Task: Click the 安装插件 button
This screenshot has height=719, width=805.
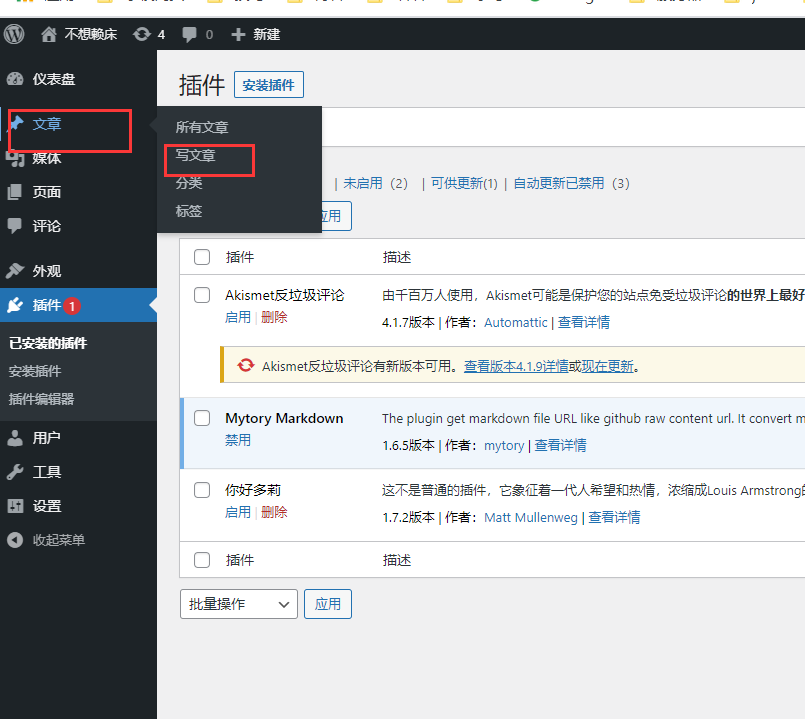Action: pyautogui.click(x=268, y=84)
